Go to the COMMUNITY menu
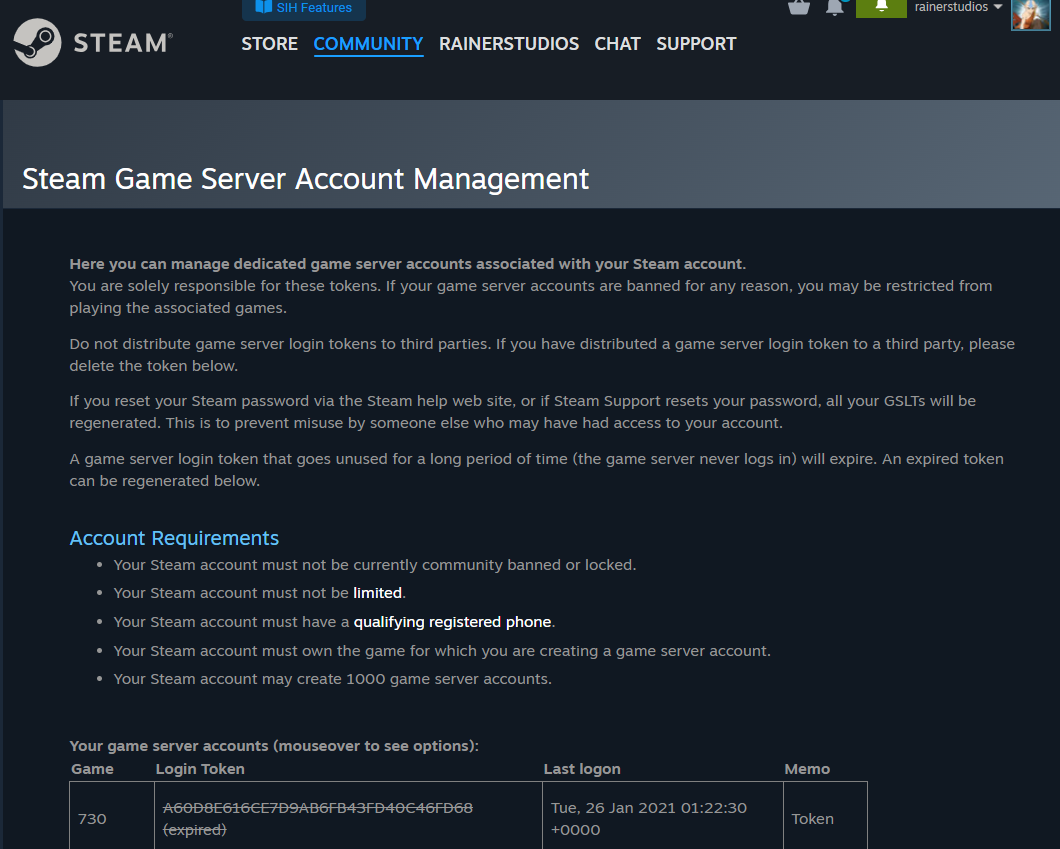Image resolution: width=1060 pixels, height=849 pixels. click(x=368, y=44)
